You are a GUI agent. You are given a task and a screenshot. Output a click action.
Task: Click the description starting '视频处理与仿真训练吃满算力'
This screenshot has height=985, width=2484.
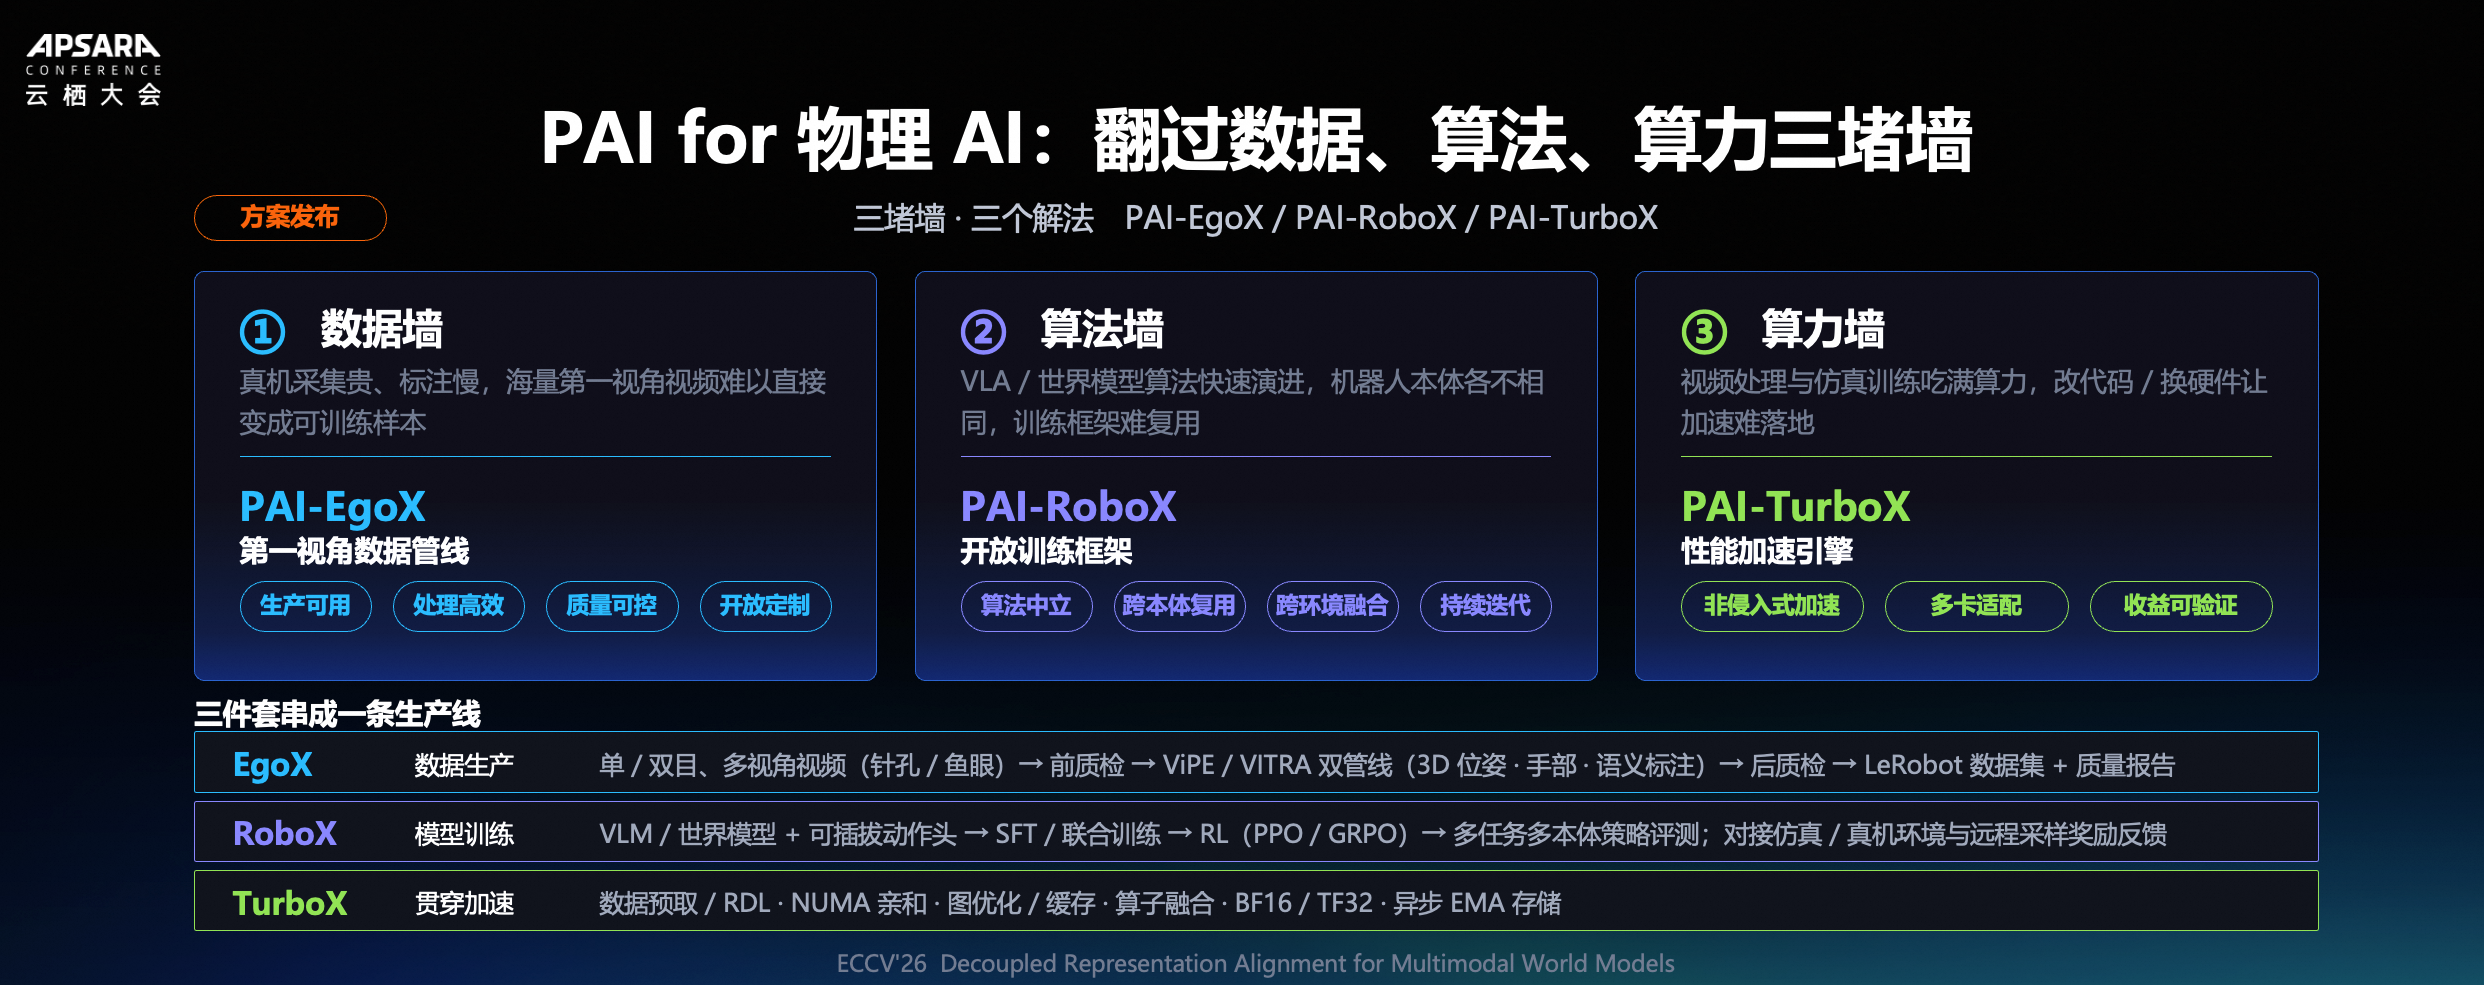point(1974,402)
